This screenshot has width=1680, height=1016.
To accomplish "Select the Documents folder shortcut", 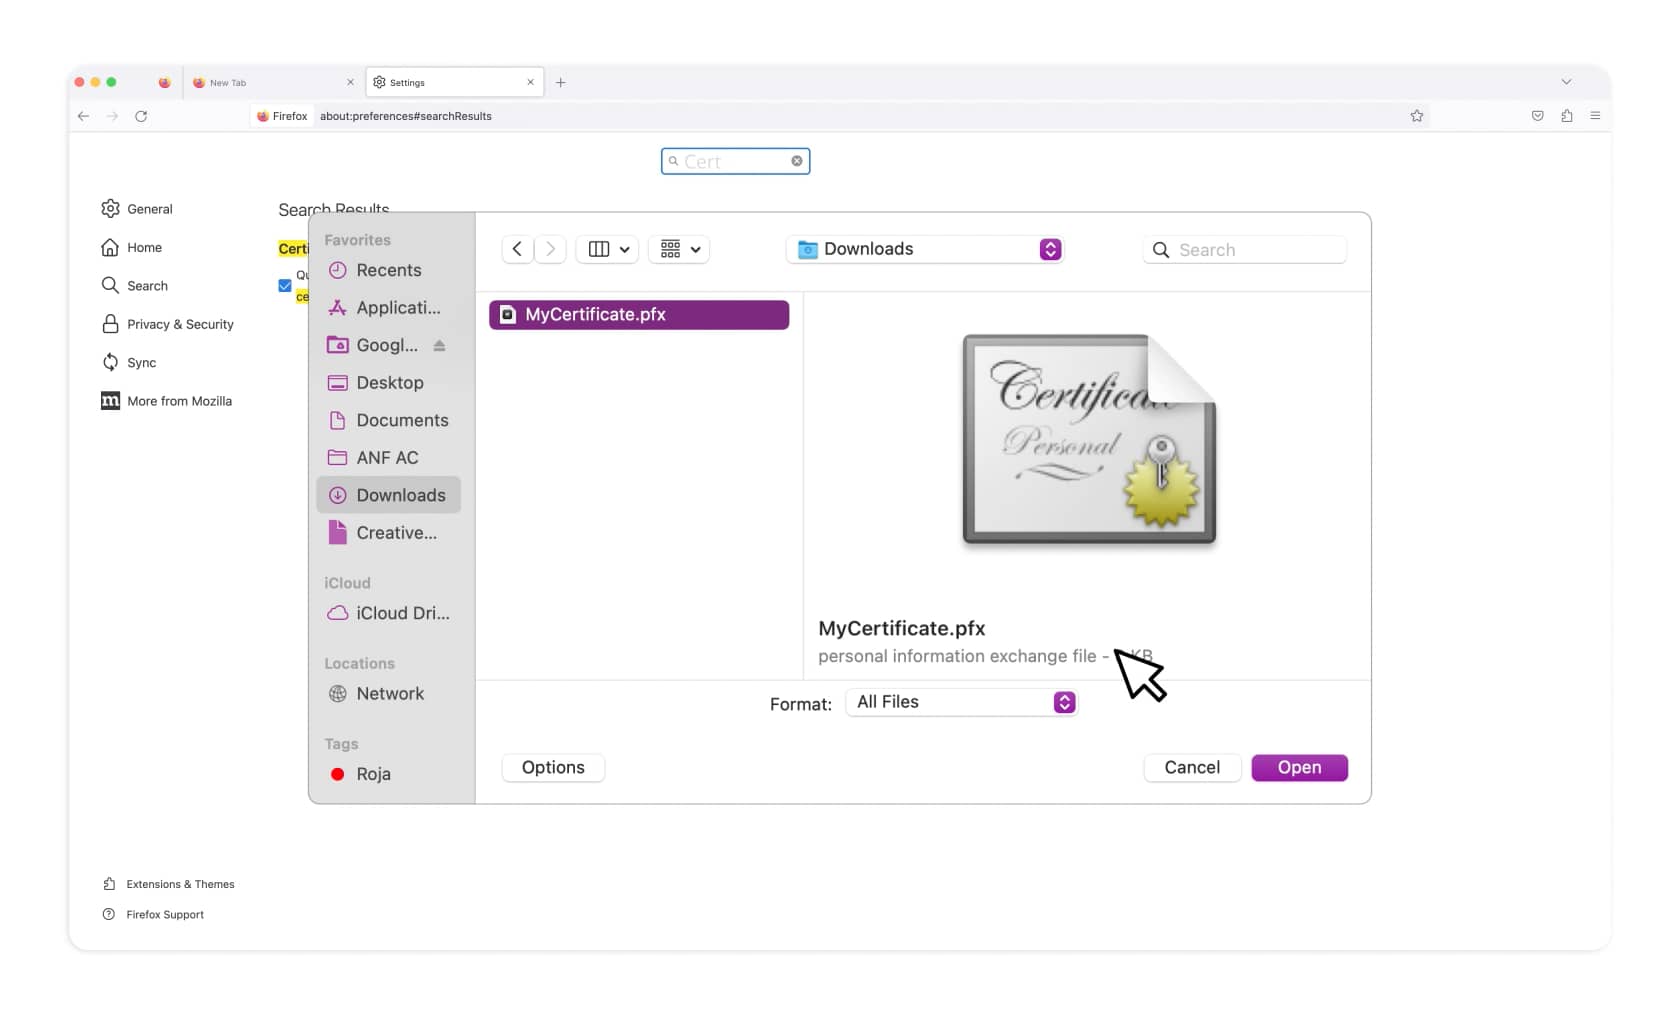I will [403, 420].
